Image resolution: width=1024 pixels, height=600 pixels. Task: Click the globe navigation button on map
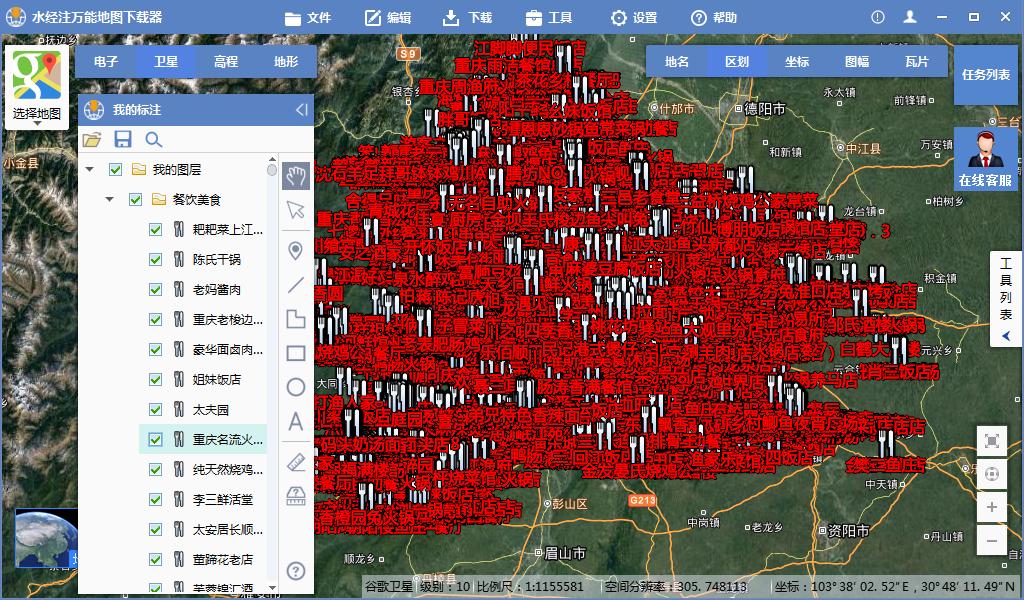coord(991,474)
